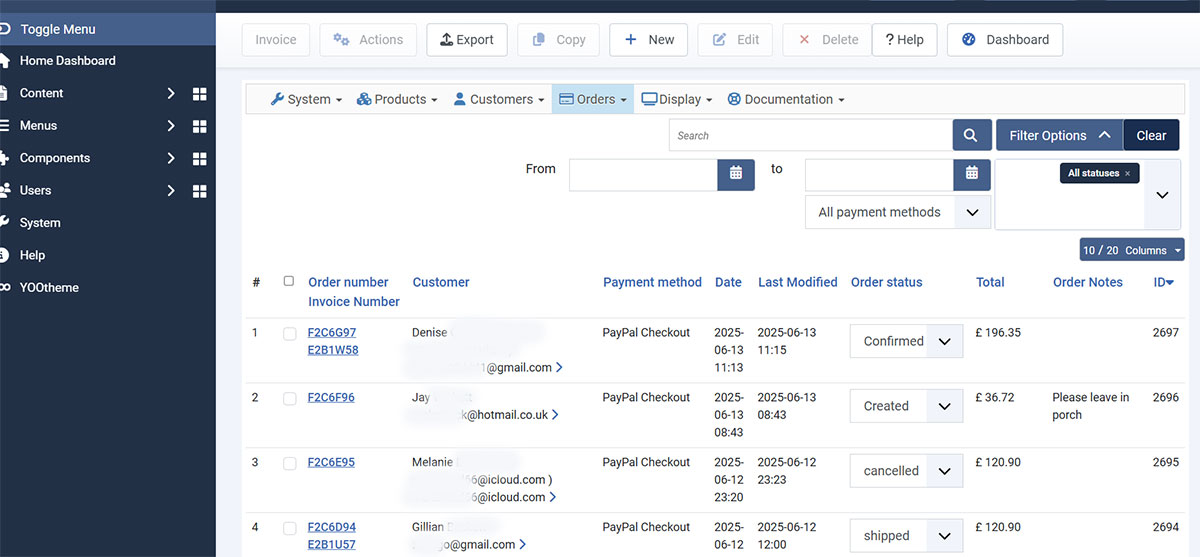Click the Help toolbar button
The width and height of the screenshot is (1200, 557).
[904, 40]
